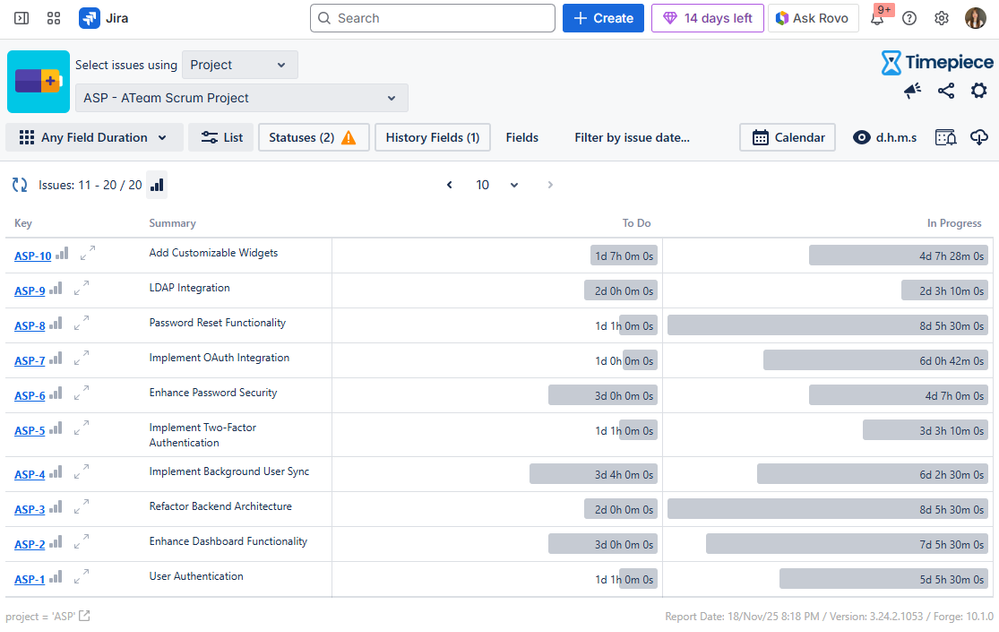Screen dimensions: 999x632
Task: Open the Statuses (2) menu
Action: [313, 138]
